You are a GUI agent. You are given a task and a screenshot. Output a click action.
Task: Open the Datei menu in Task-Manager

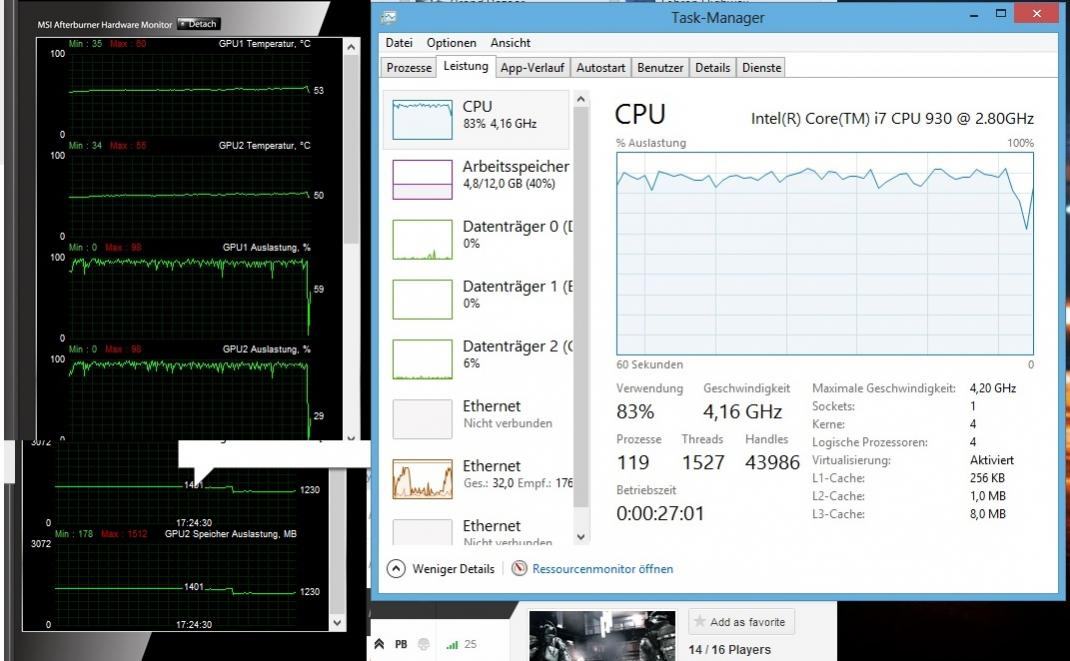(399, 43)
